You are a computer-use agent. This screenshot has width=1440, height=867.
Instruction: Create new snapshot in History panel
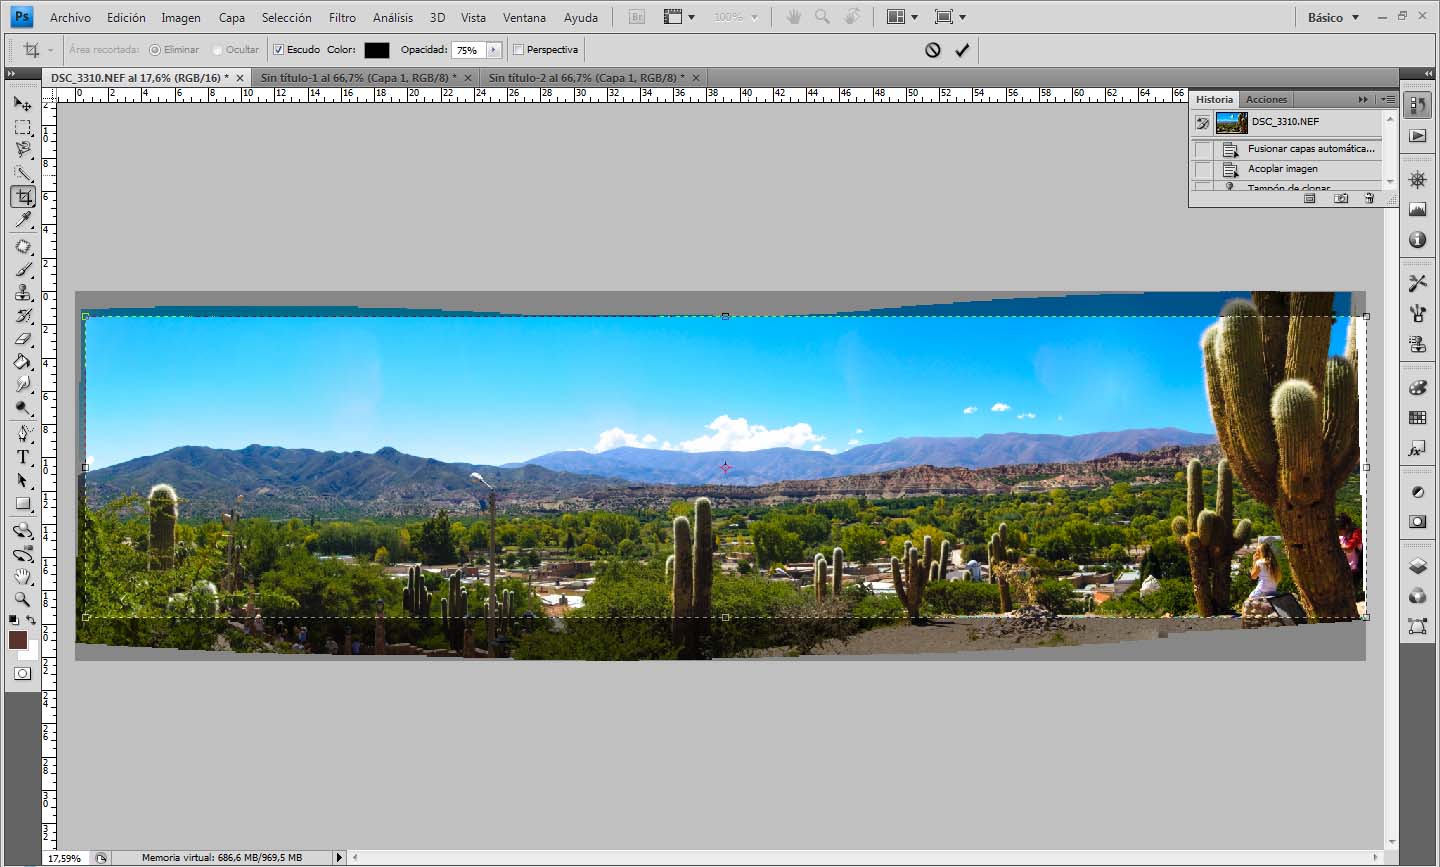pyautogui.click(x=1341, y=199)
